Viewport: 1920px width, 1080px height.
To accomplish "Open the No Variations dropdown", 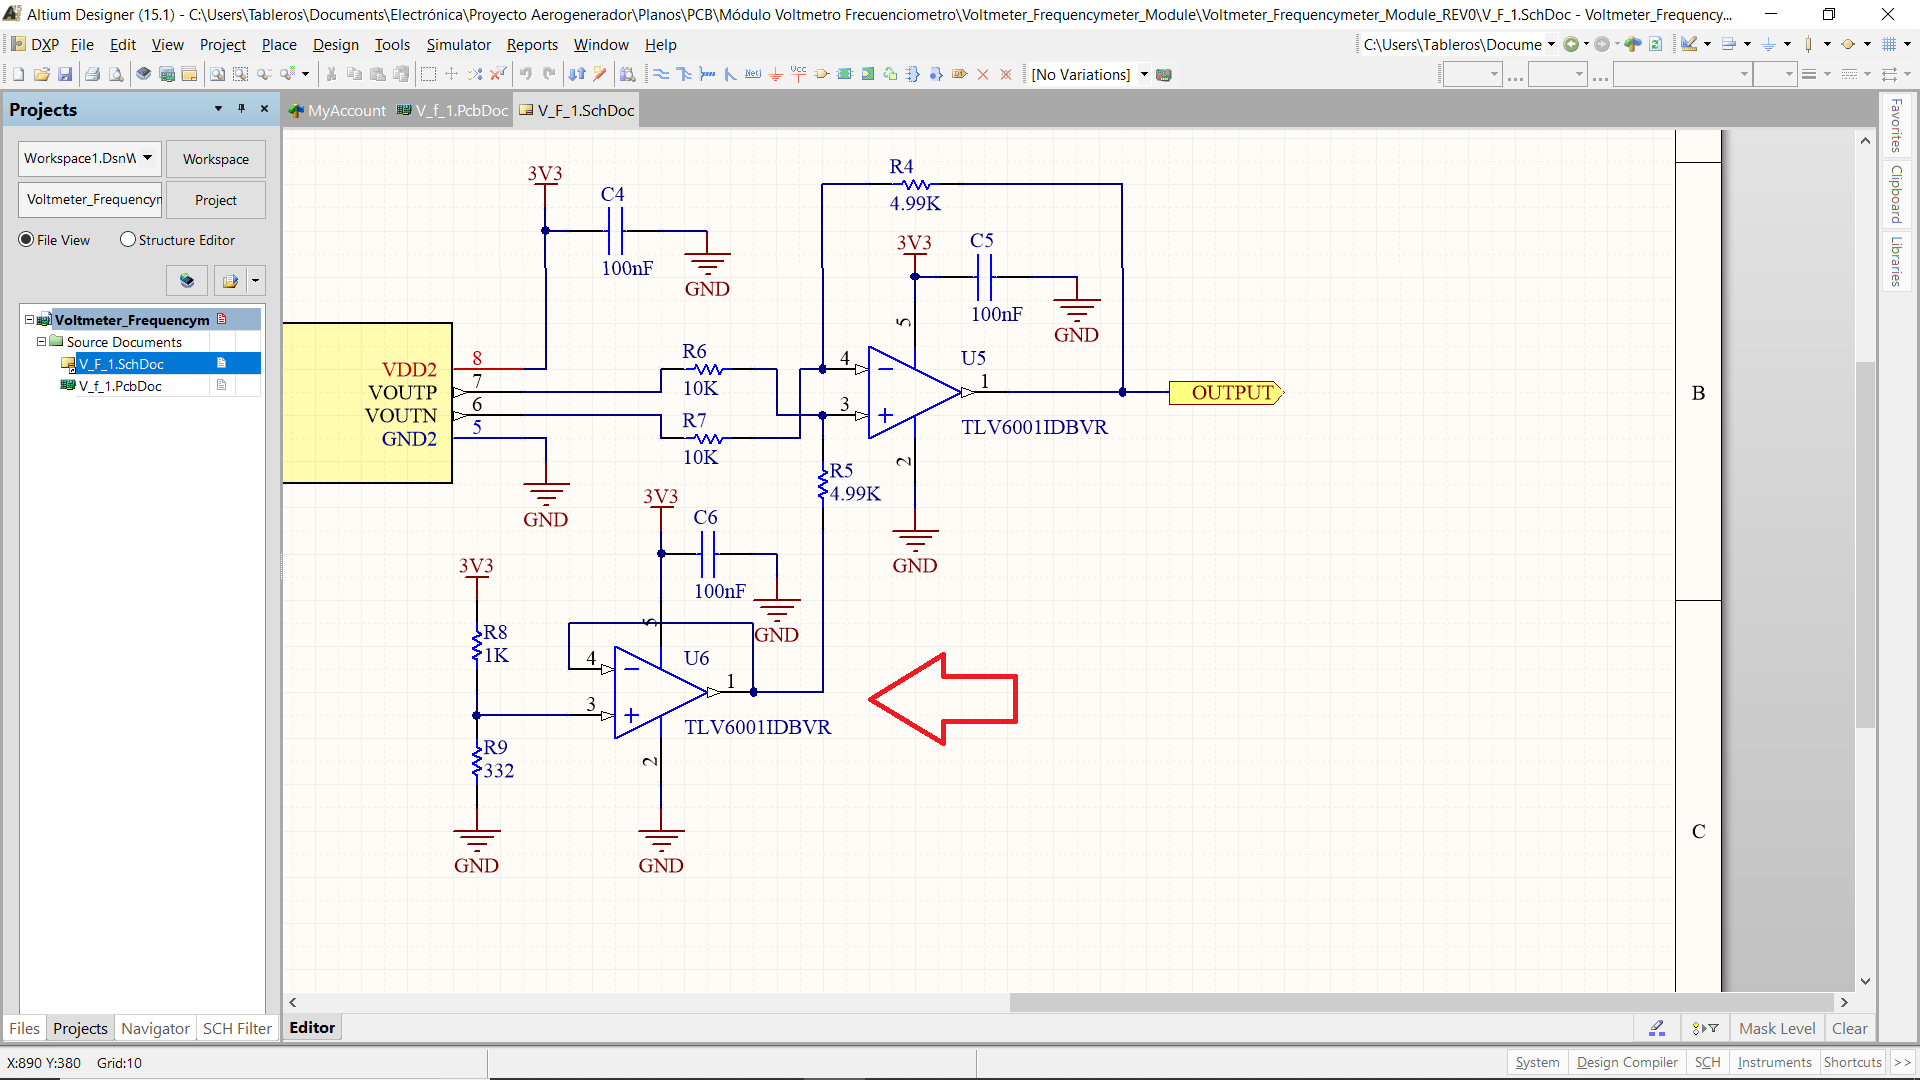I will pos(1144,75).
